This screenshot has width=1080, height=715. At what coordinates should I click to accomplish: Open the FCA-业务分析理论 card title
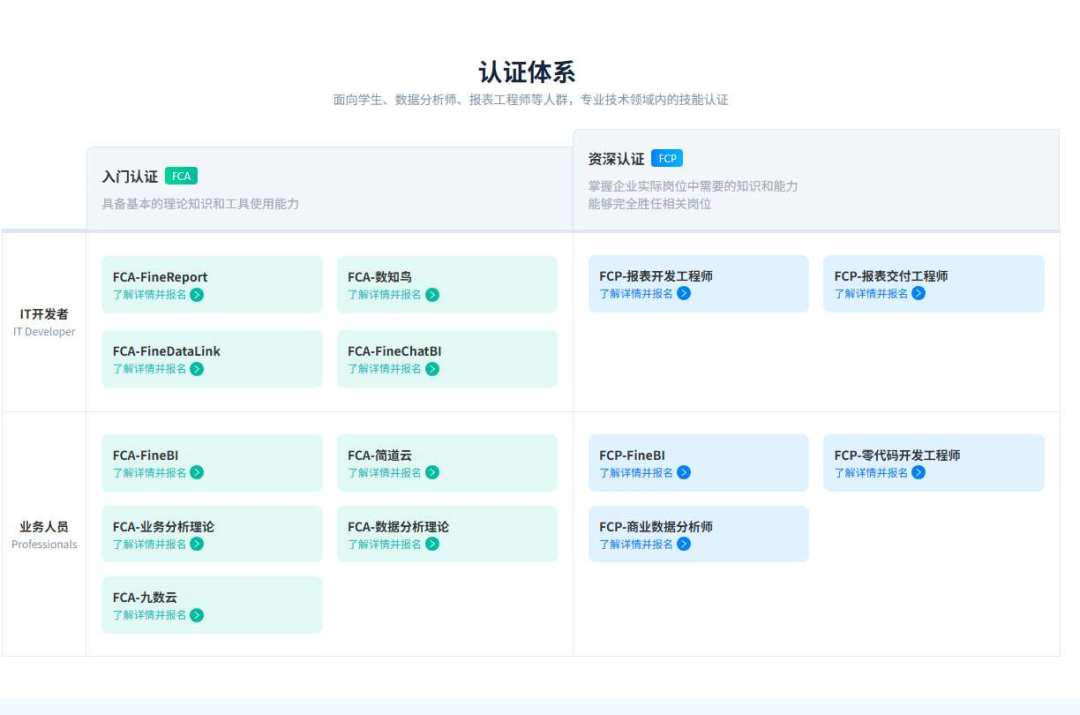point(163,527)
